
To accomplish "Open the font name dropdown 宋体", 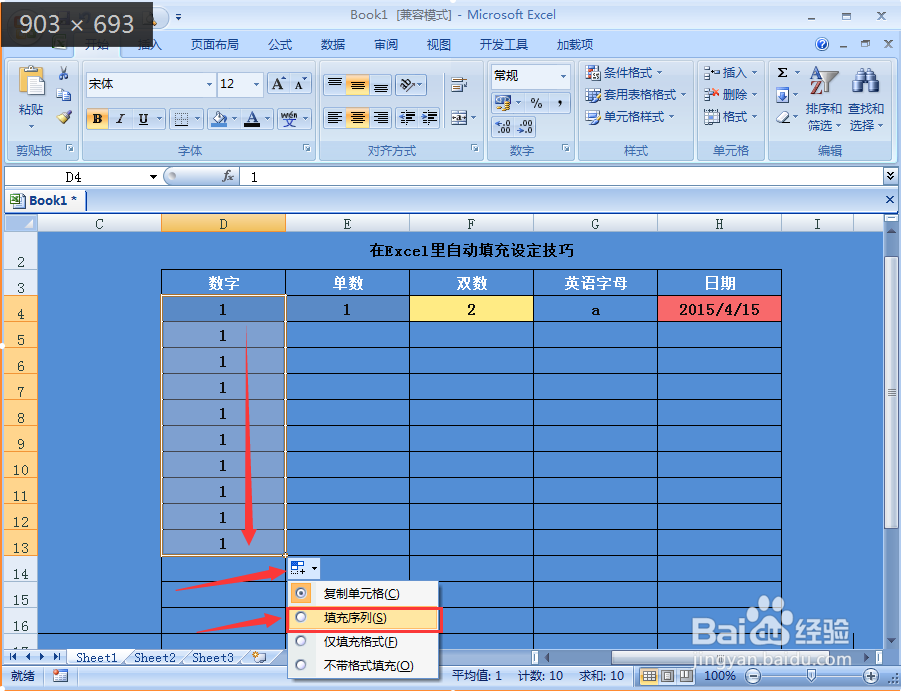I will pos(209,84).
